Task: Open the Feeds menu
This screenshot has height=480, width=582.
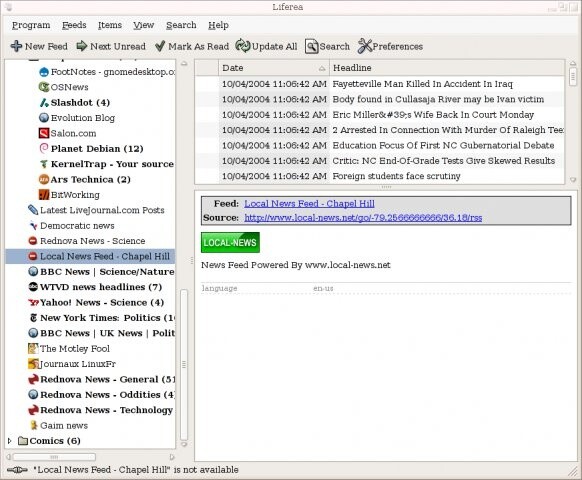Action: tap(74, 25)
